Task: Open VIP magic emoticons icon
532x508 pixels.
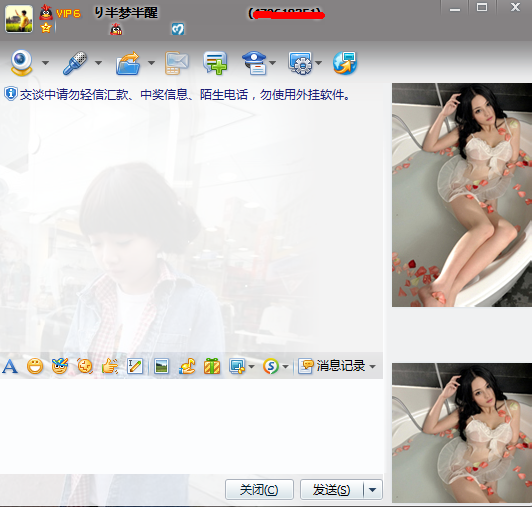Action: pos(60,366)
